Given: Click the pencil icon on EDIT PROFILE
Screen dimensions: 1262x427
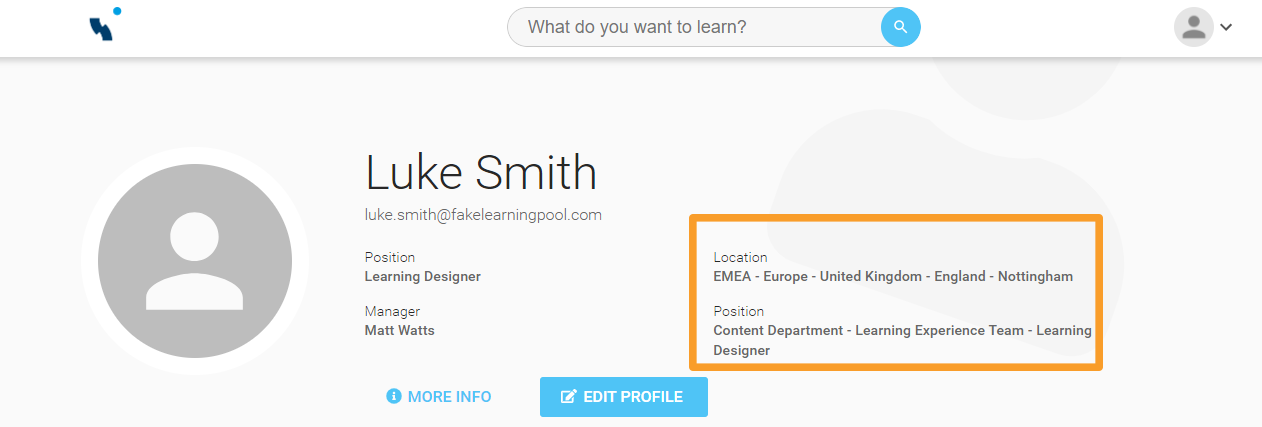Looking at the screenshot, I should point(568,397).
